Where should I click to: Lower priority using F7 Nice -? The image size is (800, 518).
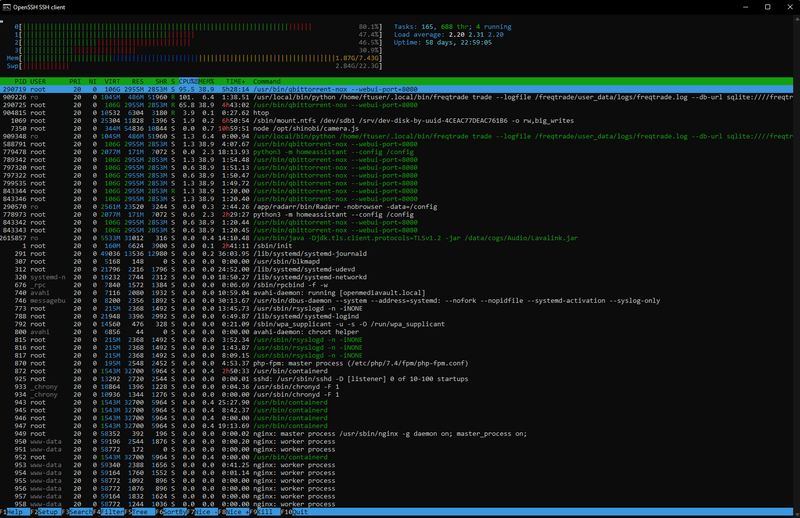pyautogui.click(x=203, y=512)
